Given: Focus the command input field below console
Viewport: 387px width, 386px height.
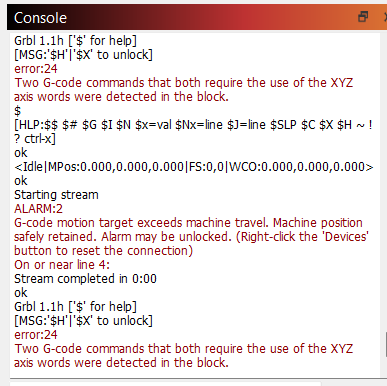Looking at the screenshot, I should [x=165, y=384].
